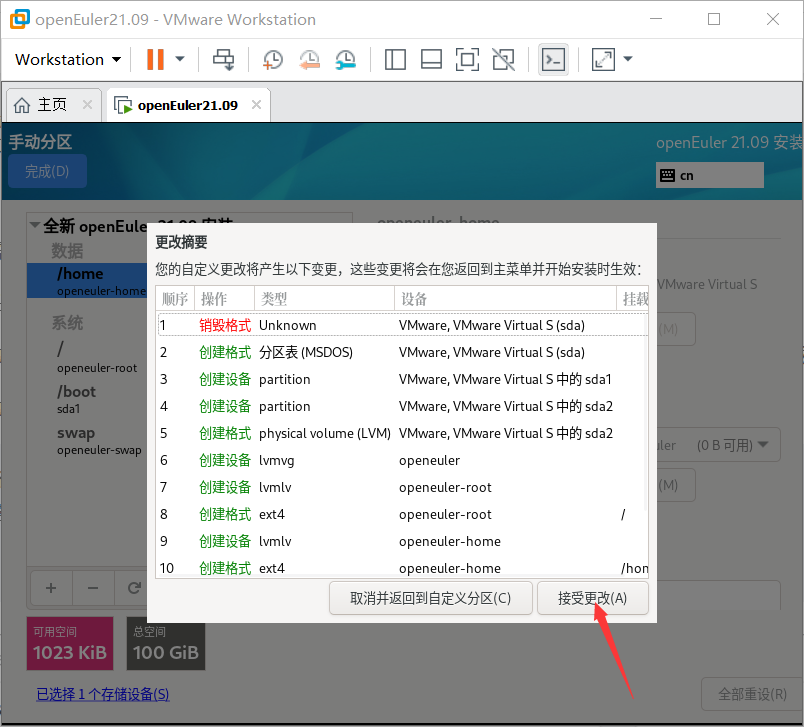
Task: Revert VM to previous snapshot
Action: 309,59
